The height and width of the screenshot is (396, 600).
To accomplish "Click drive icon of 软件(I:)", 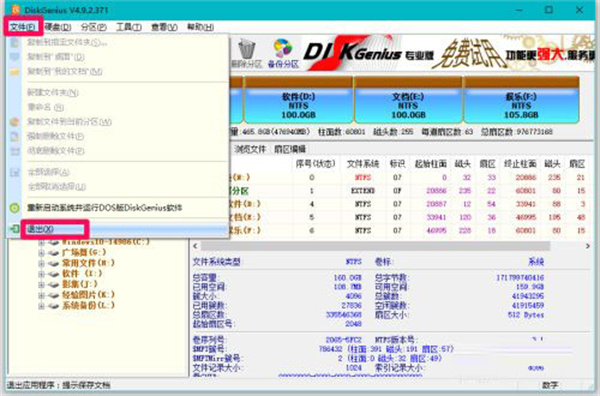I will click(54, 274).
